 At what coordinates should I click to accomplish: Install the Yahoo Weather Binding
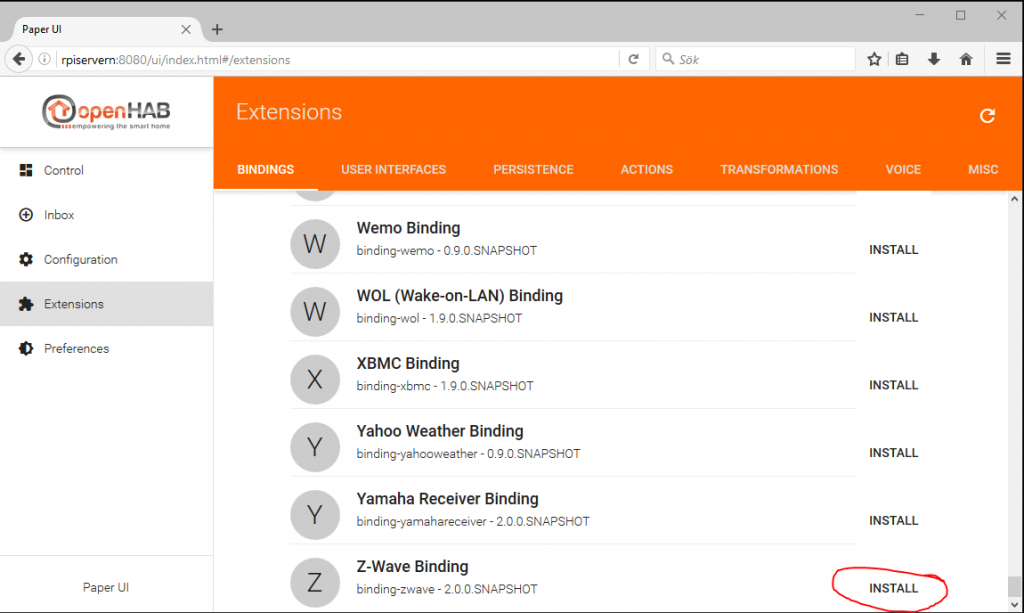coord(893,453)
